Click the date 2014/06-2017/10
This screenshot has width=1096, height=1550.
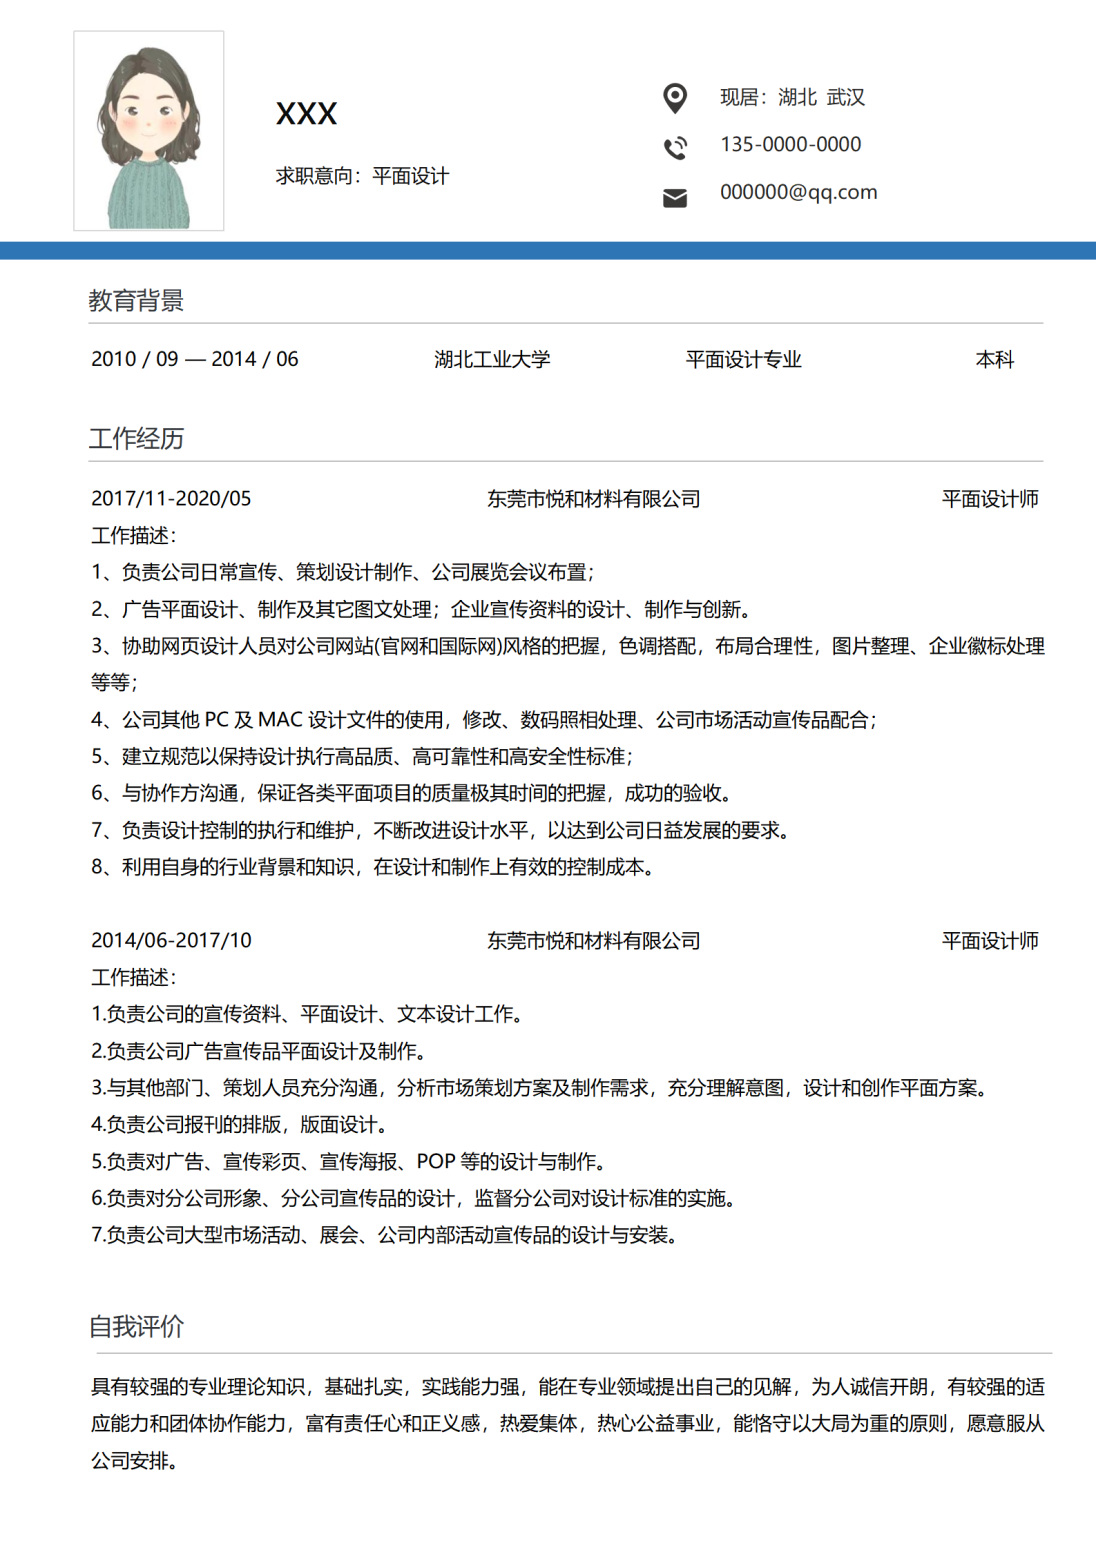[171, 940]
